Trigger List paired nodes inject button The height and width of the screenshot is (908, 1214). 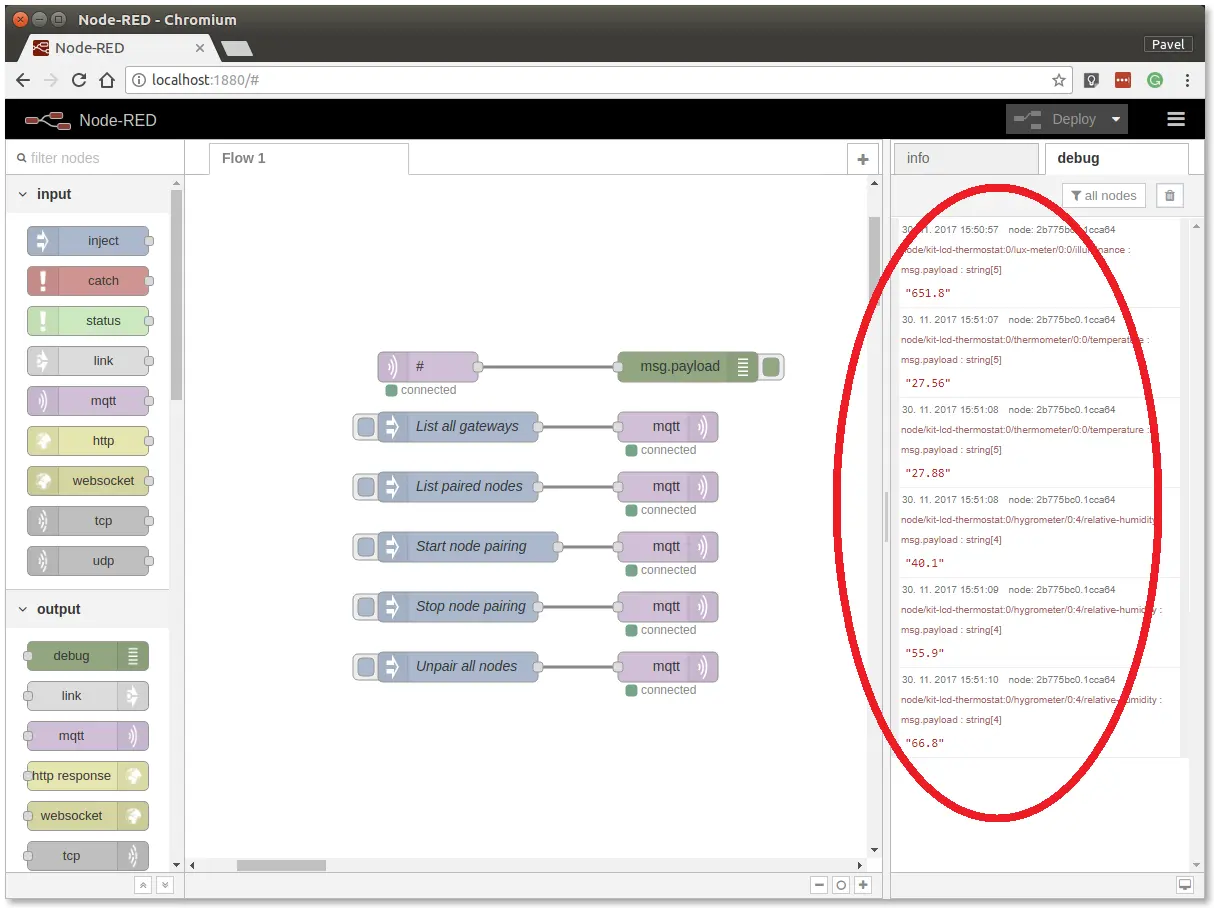click(365, 487)
